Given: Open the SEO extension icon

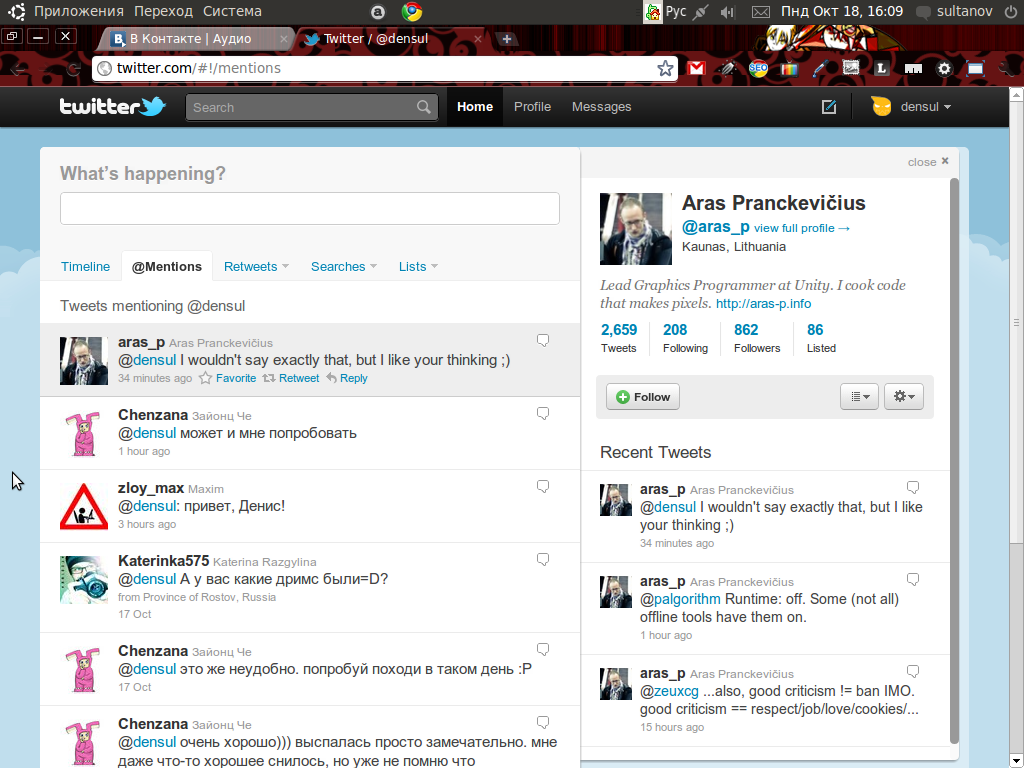Looking at the screenshot, I should click(x=758, y=68).
